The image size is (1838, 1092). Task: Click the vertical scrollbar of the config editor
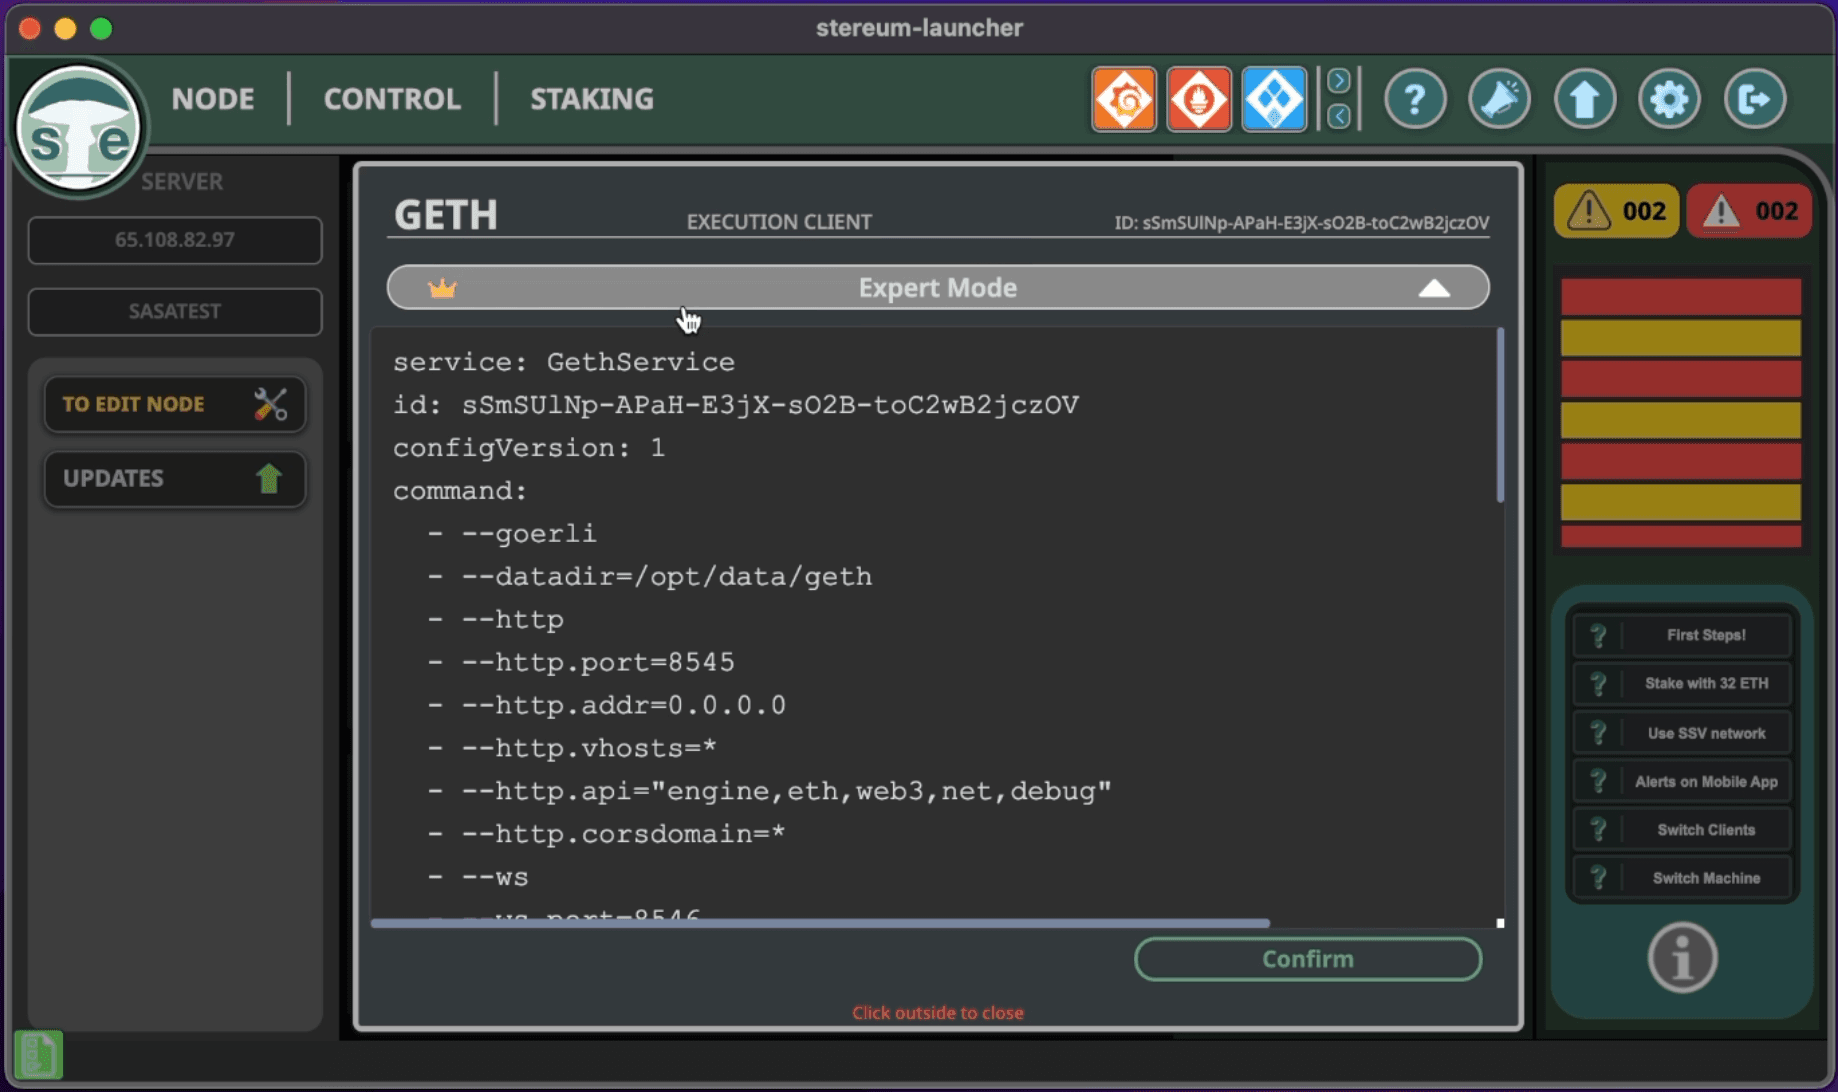[1500, 415]
